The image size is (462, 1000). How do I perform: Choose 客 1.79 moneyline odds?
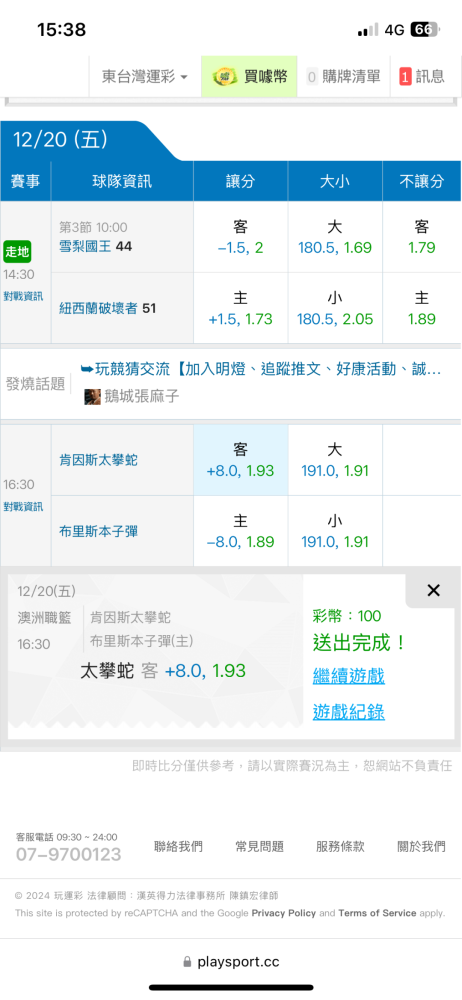click(422, 237)
